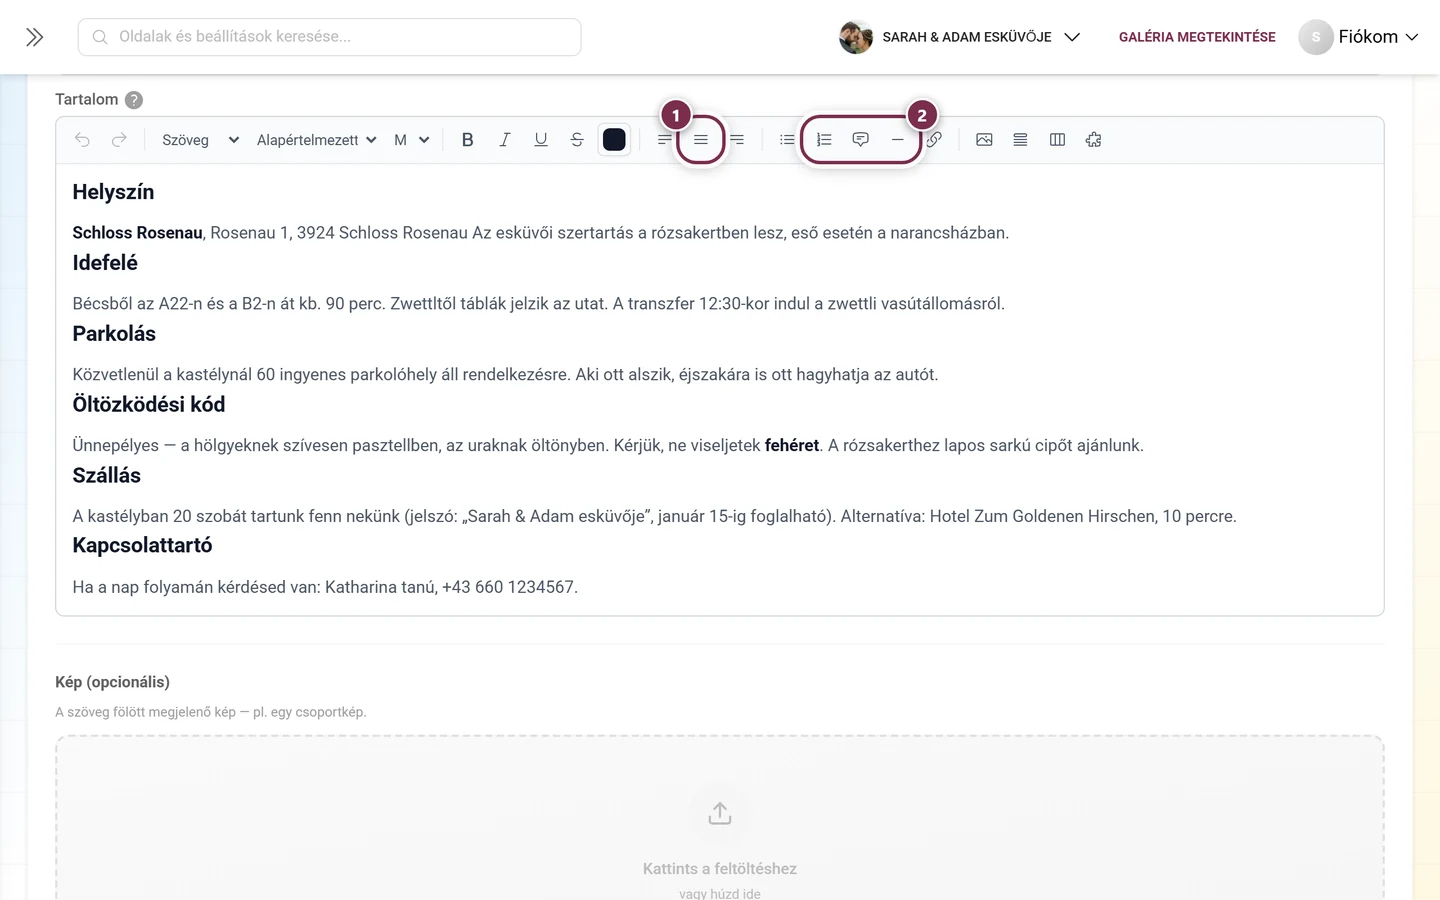Open the text color picker swatch

[614, 140]
